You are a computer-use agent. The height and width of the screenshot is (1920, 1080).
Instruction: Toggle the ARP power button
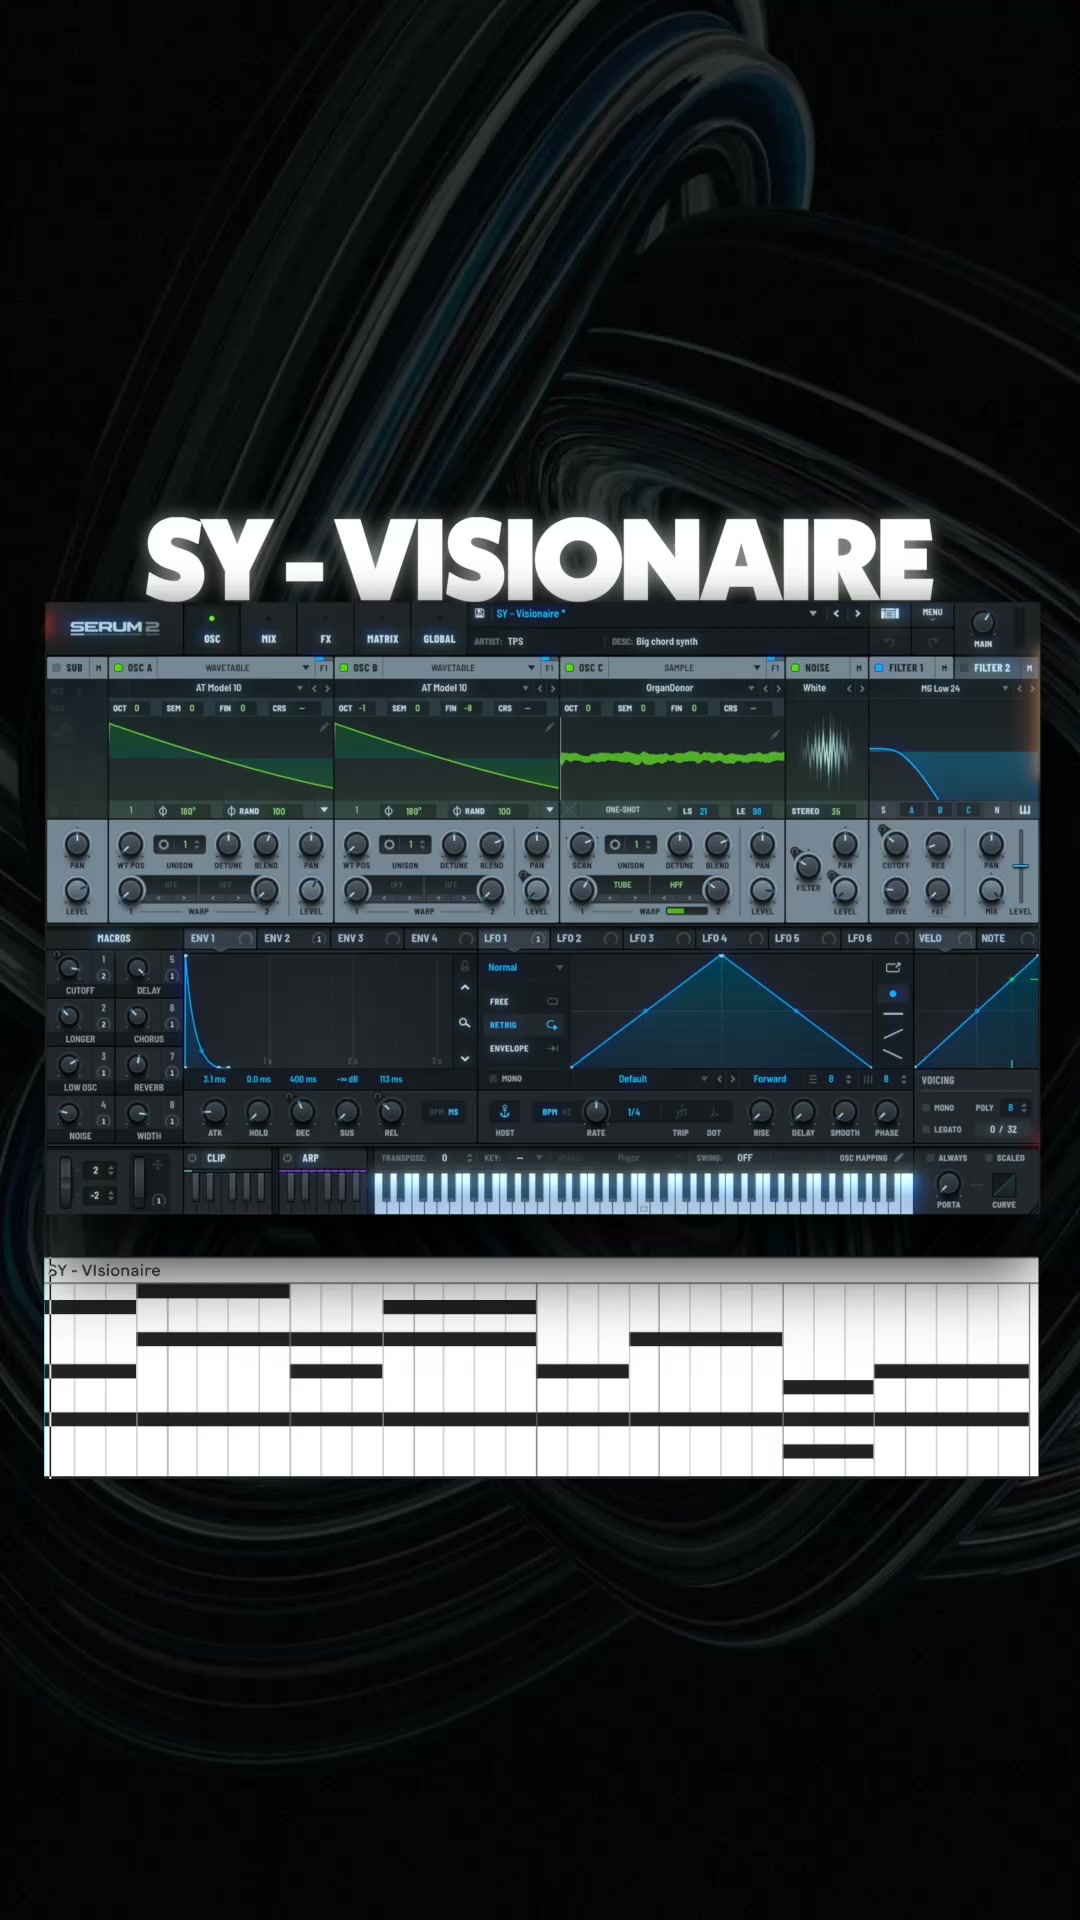point(288,1158)
